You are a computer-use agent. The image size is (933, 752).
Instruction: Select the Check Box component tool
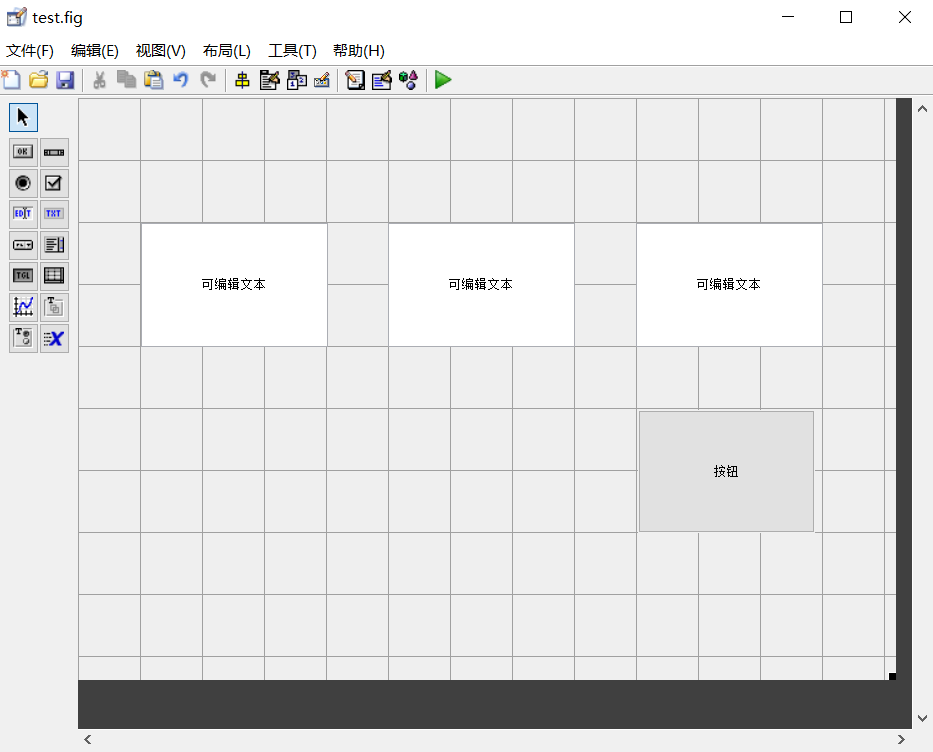click(54, 183)
